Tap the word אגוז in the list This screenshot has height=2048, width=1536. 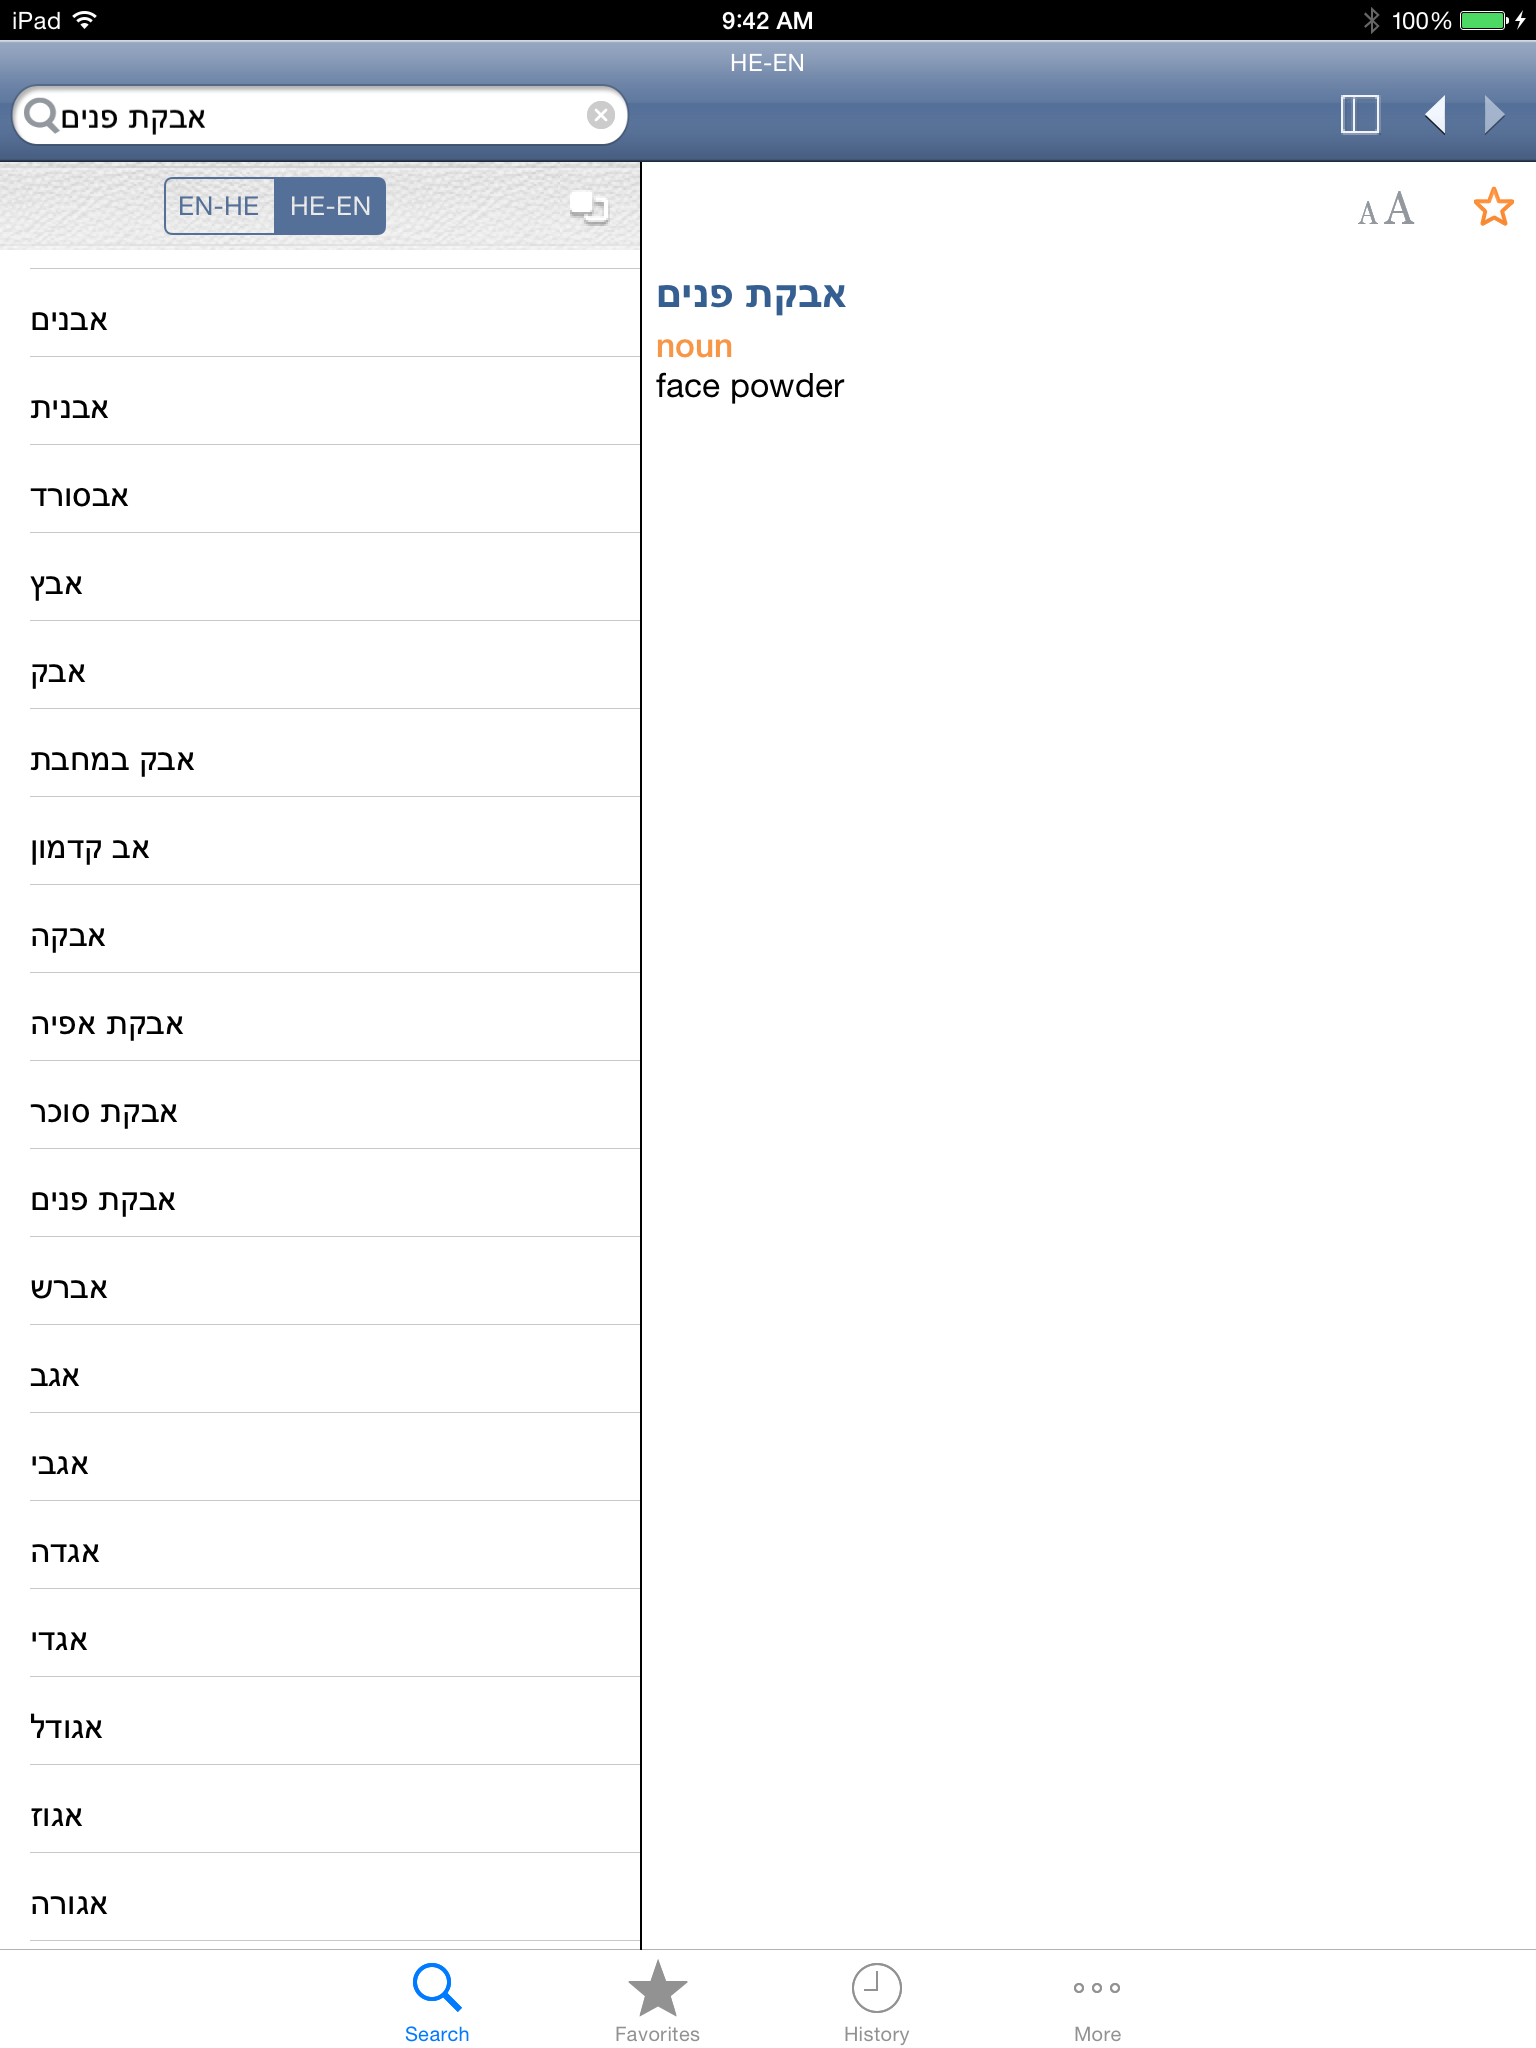click(320, 1815)
